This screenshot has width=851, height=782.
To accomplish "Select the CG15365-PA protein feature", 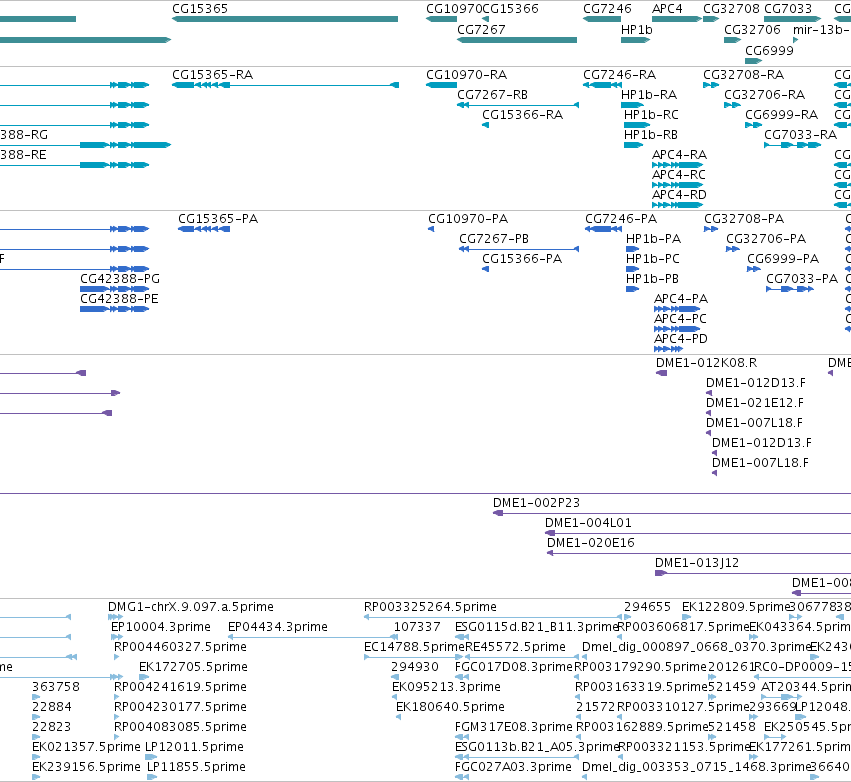I will tap(204, 229).
